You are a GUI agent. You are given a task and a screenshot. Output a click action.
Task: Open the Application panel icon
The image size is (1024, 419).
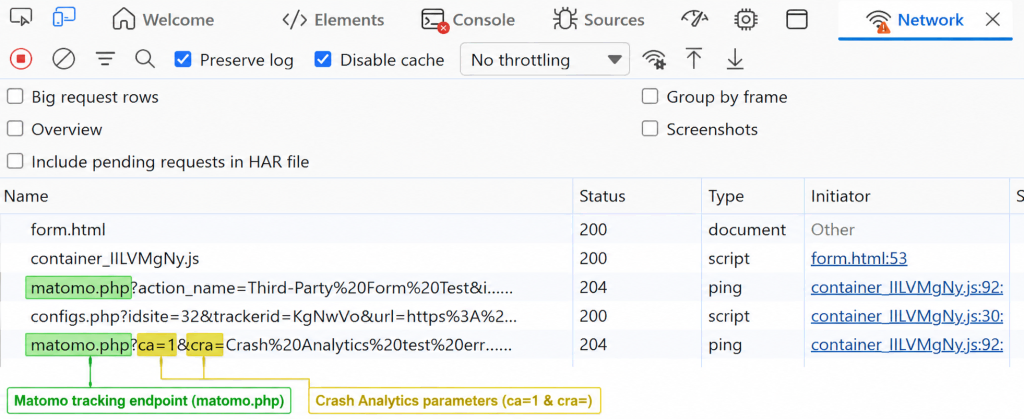[x=796, y=20]
